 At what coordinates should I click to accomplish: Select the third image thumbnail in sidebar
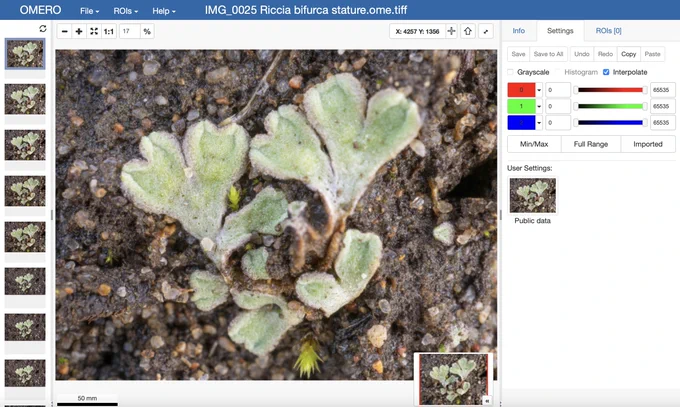[x=25, y=145]
